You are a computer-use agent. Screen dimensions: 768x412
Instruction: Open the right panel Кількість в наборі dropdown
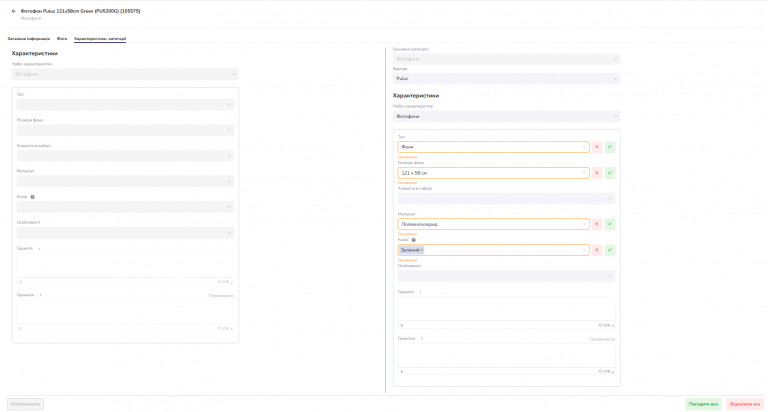click(506, 198)
